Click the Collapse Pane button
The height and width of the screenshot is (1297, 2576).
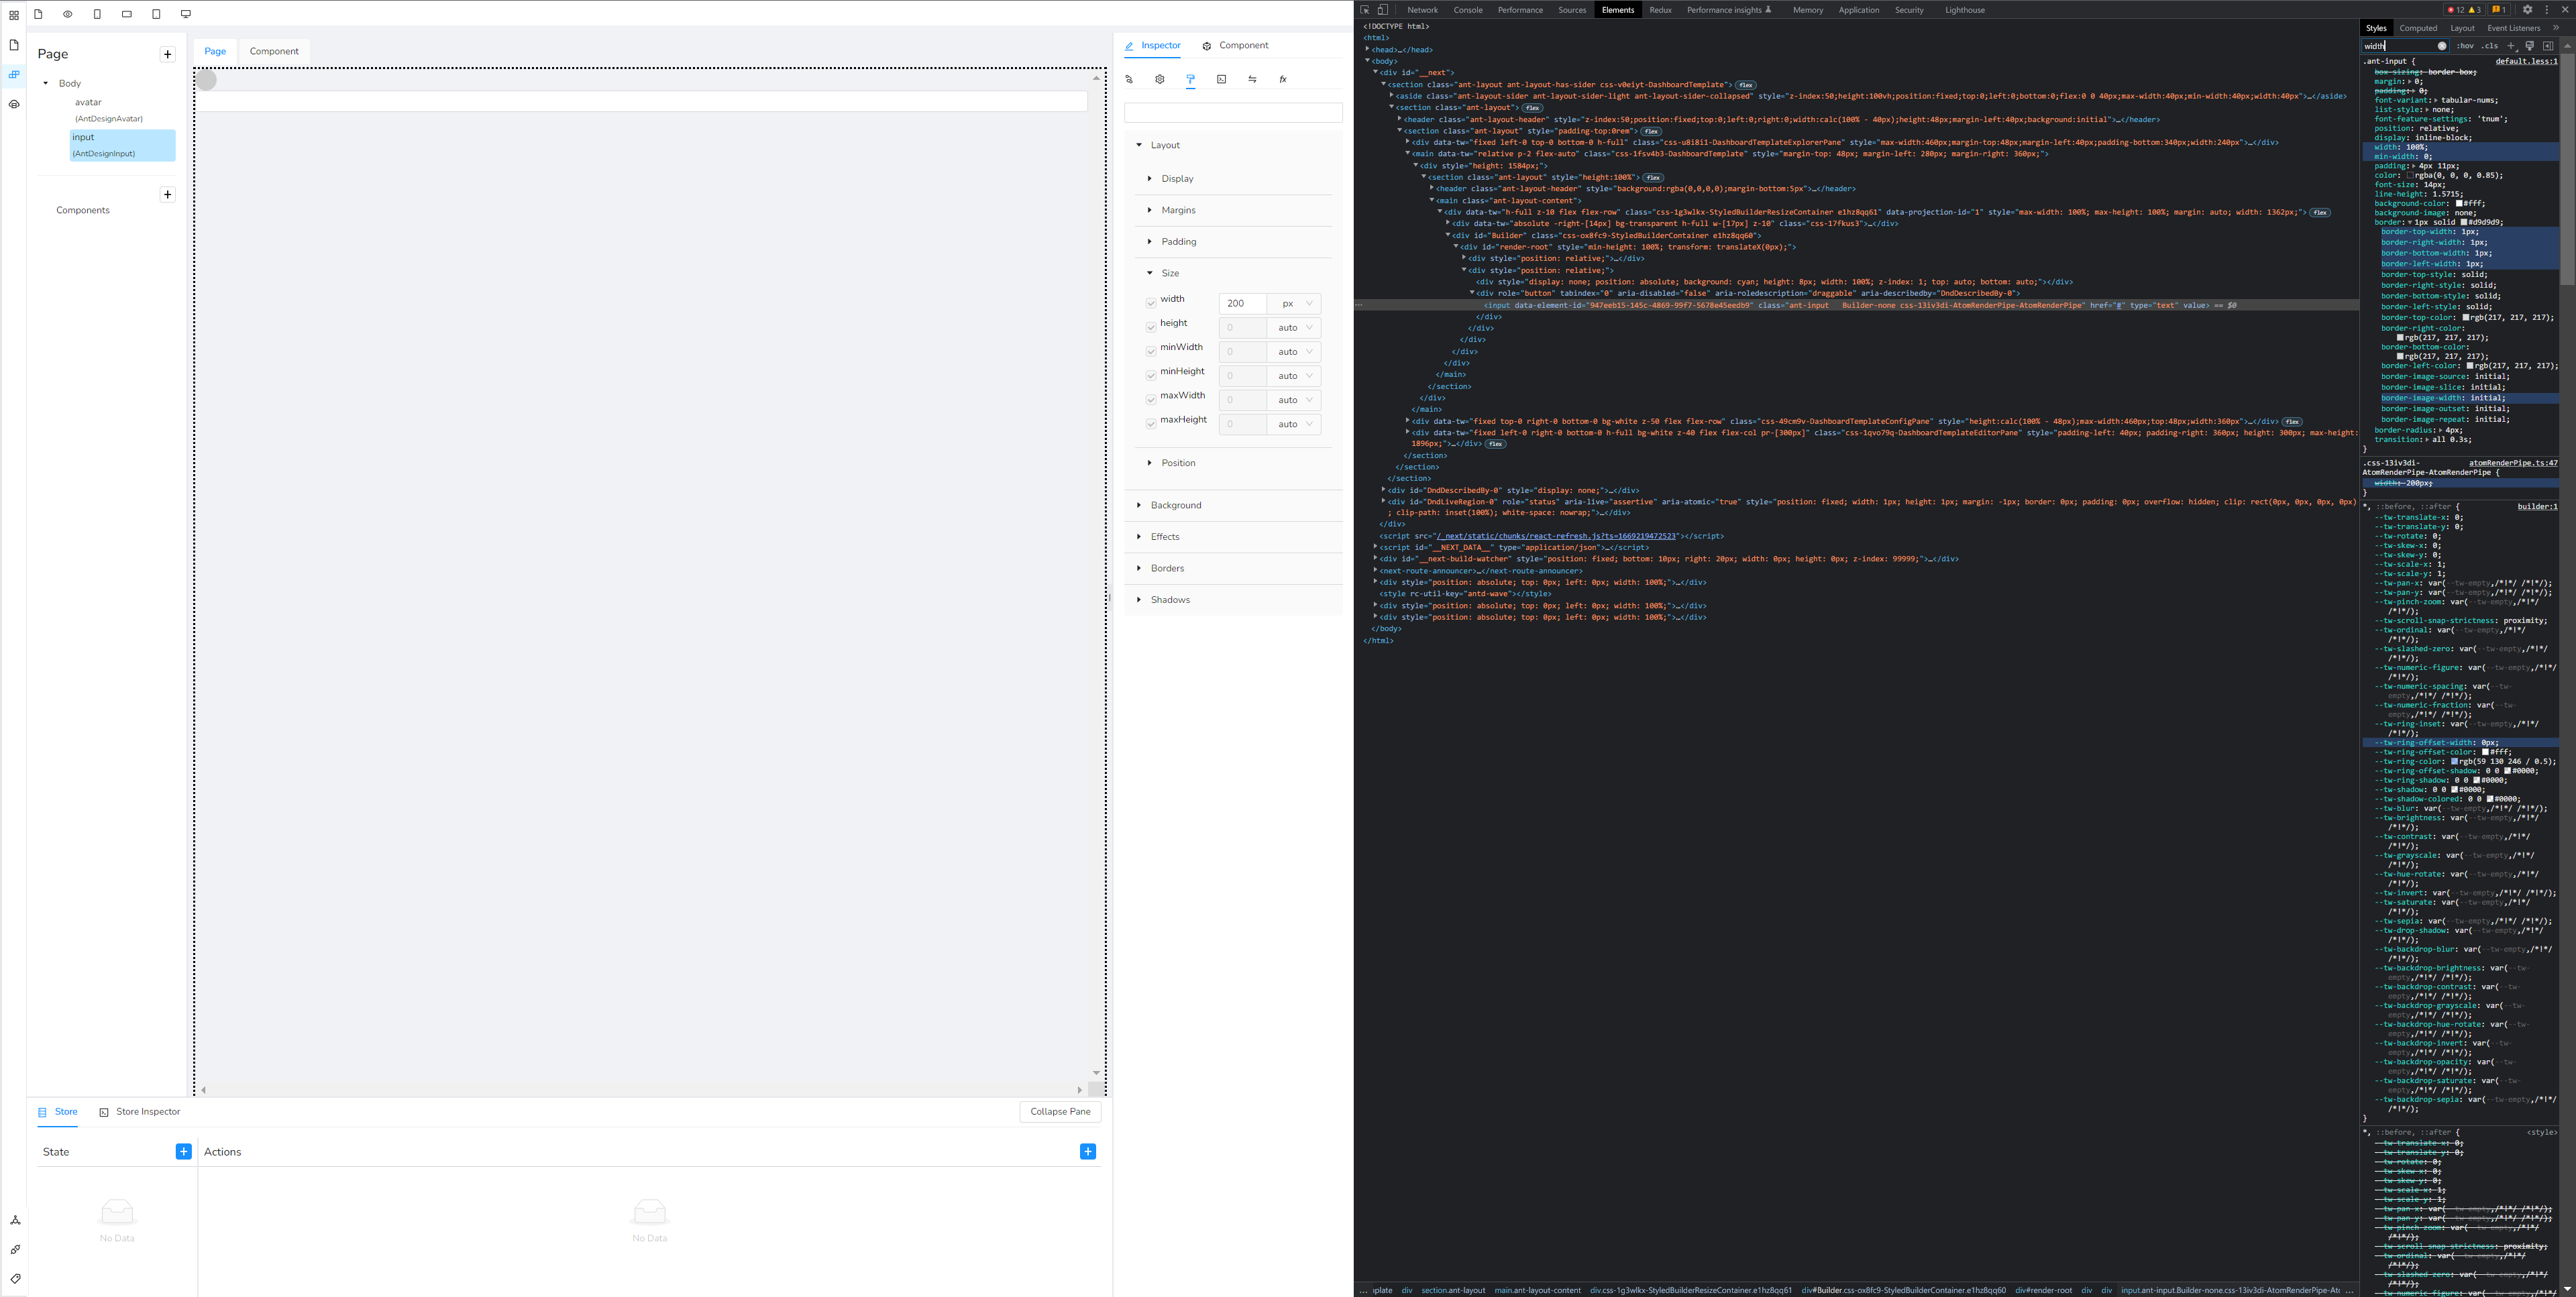(1060, 1111)
